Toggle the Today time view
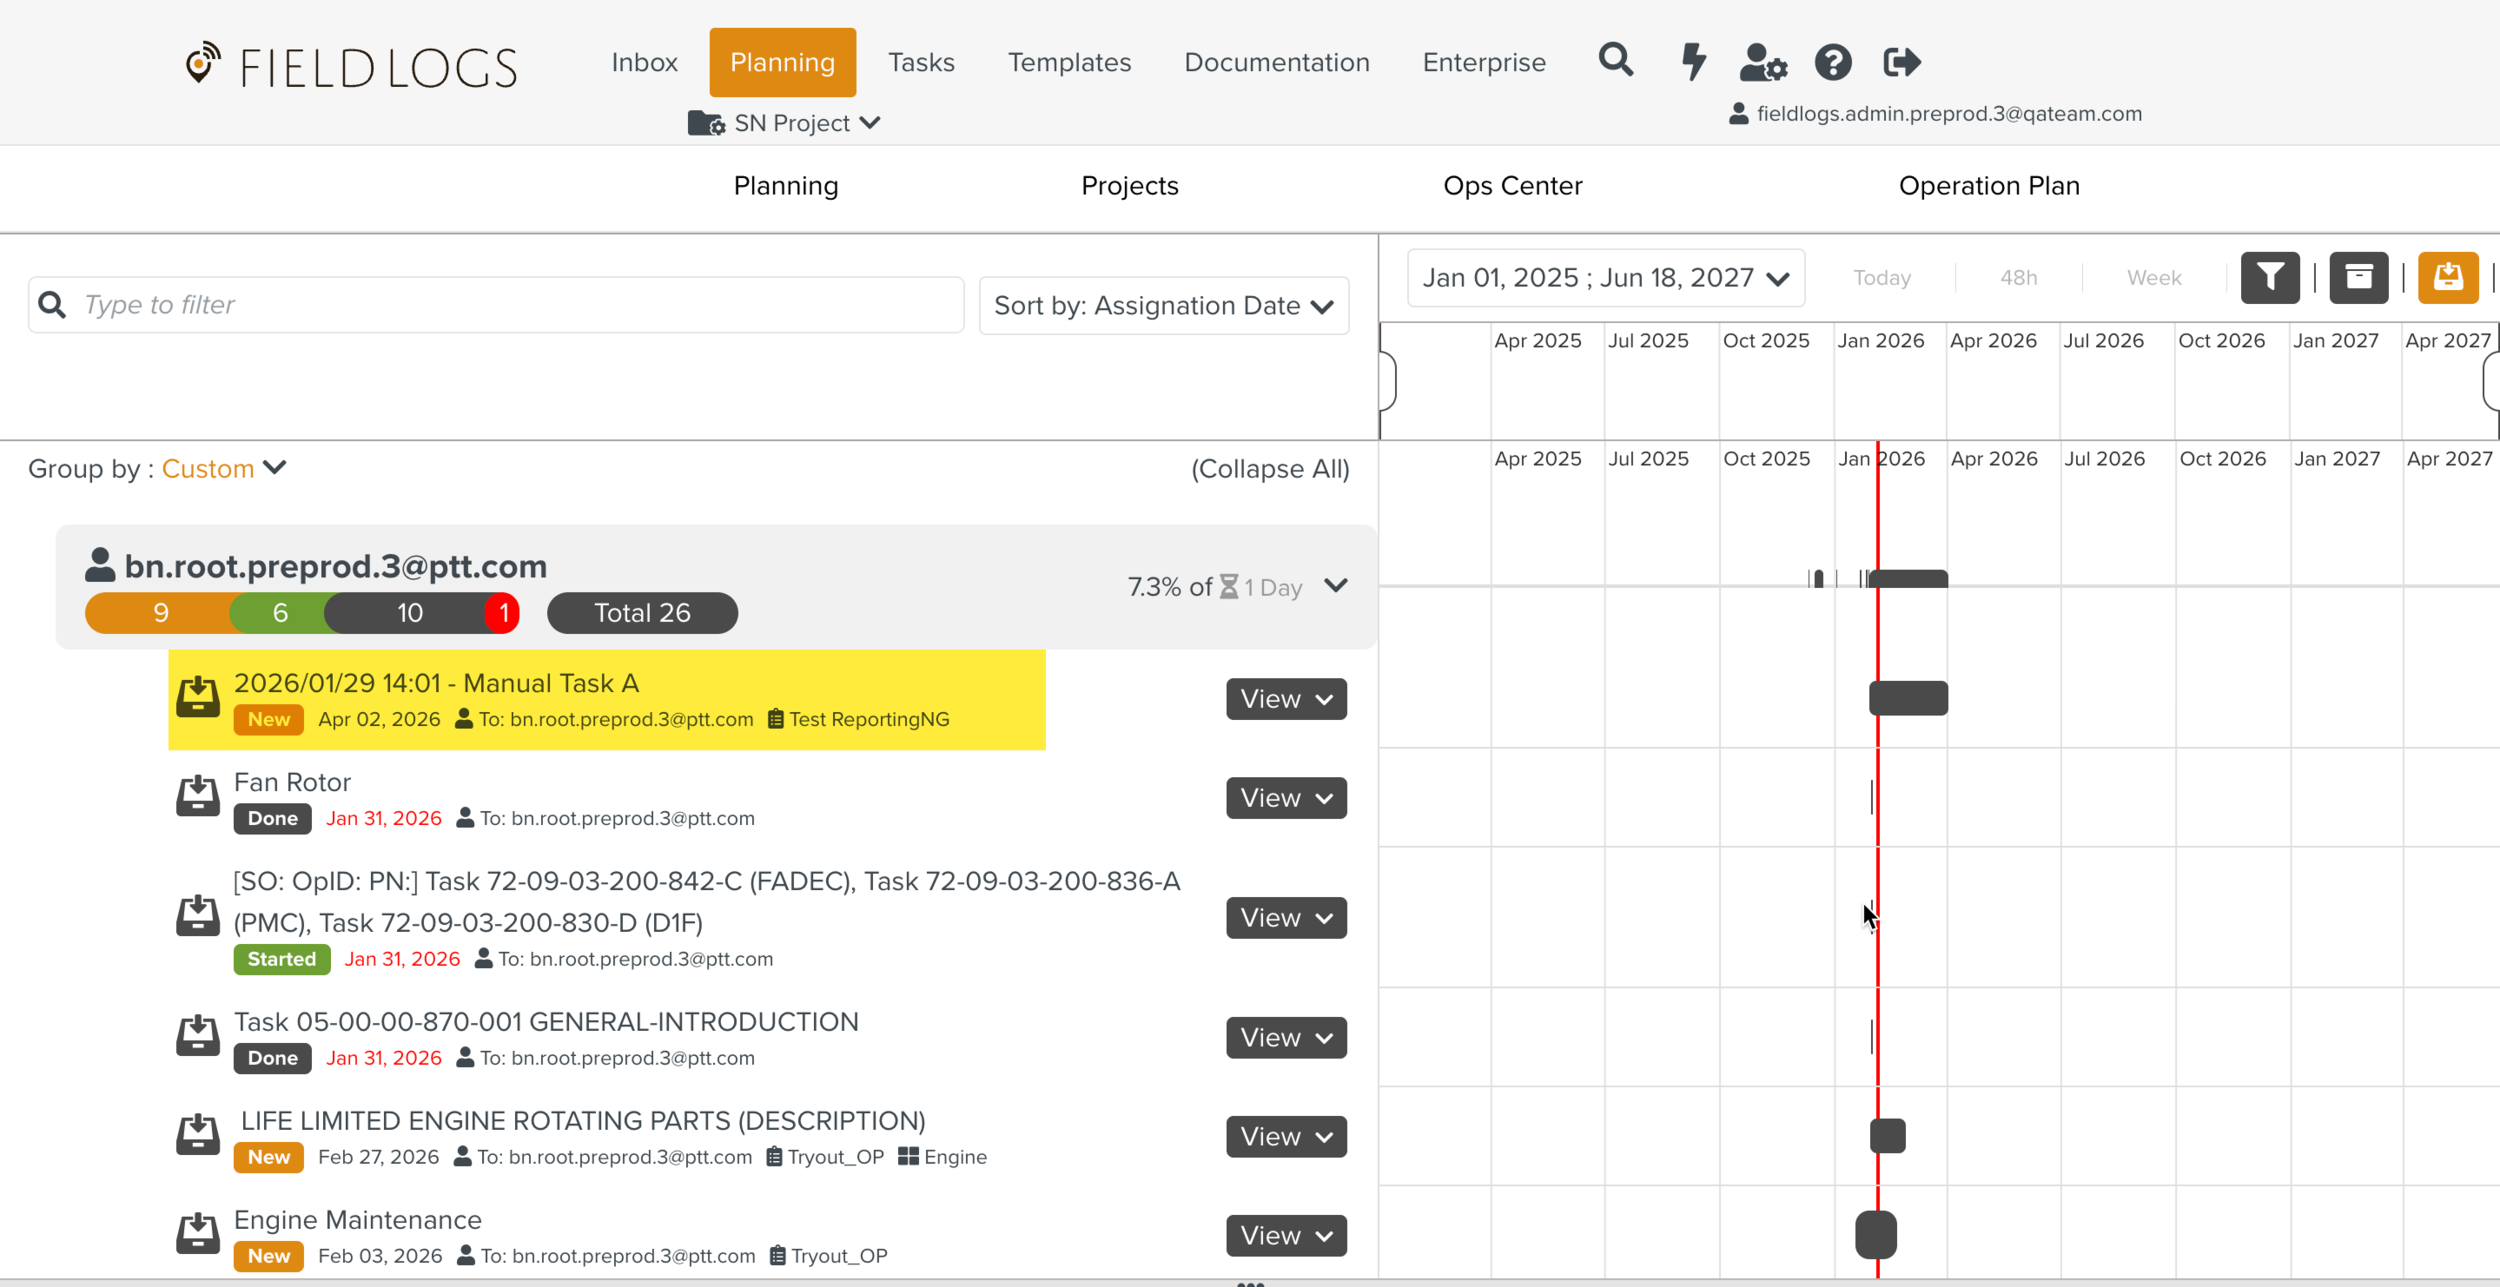Screen dimensions: 2500x1287 tap(1881, 278)
